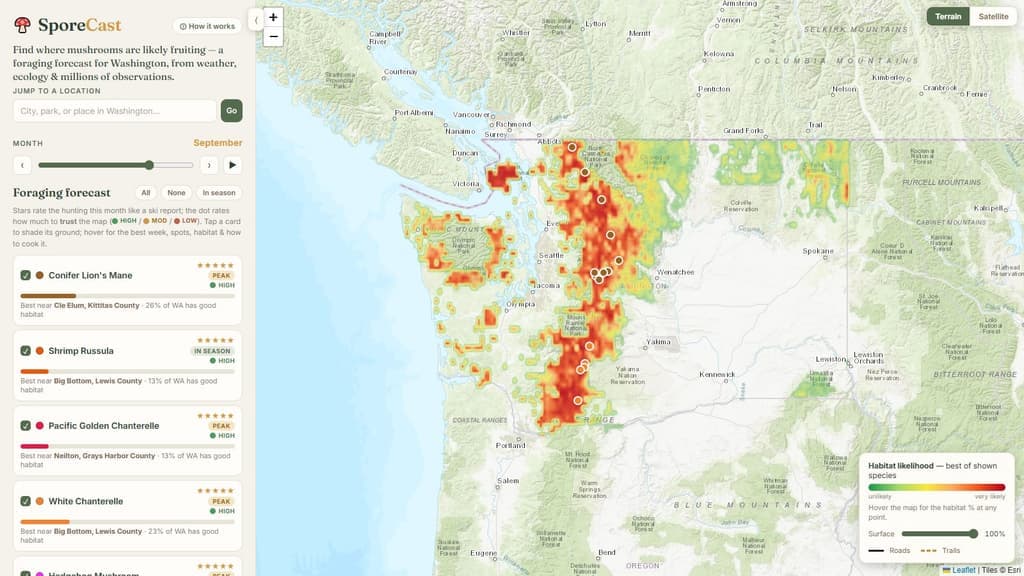Click the Seattle label on the map
This screenshot has width=1024, height=576.
[x=551, y=255]
